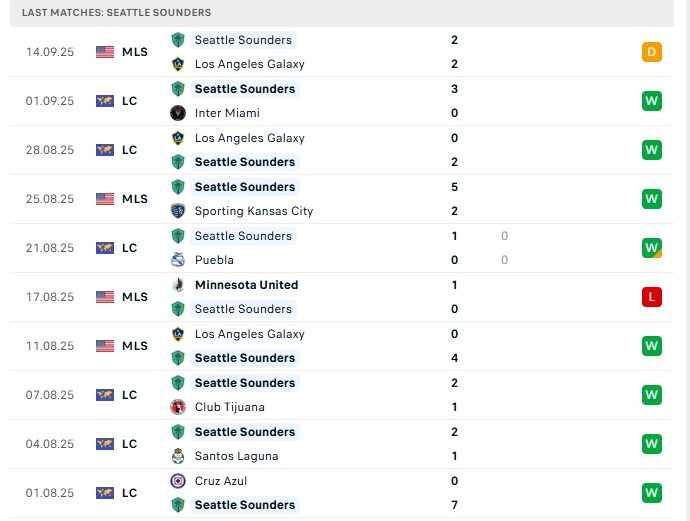Image resolution: width=690 pixels, height=521 pixels.
Task: Click the Club Tijuana team name
Action: [230, 407]
